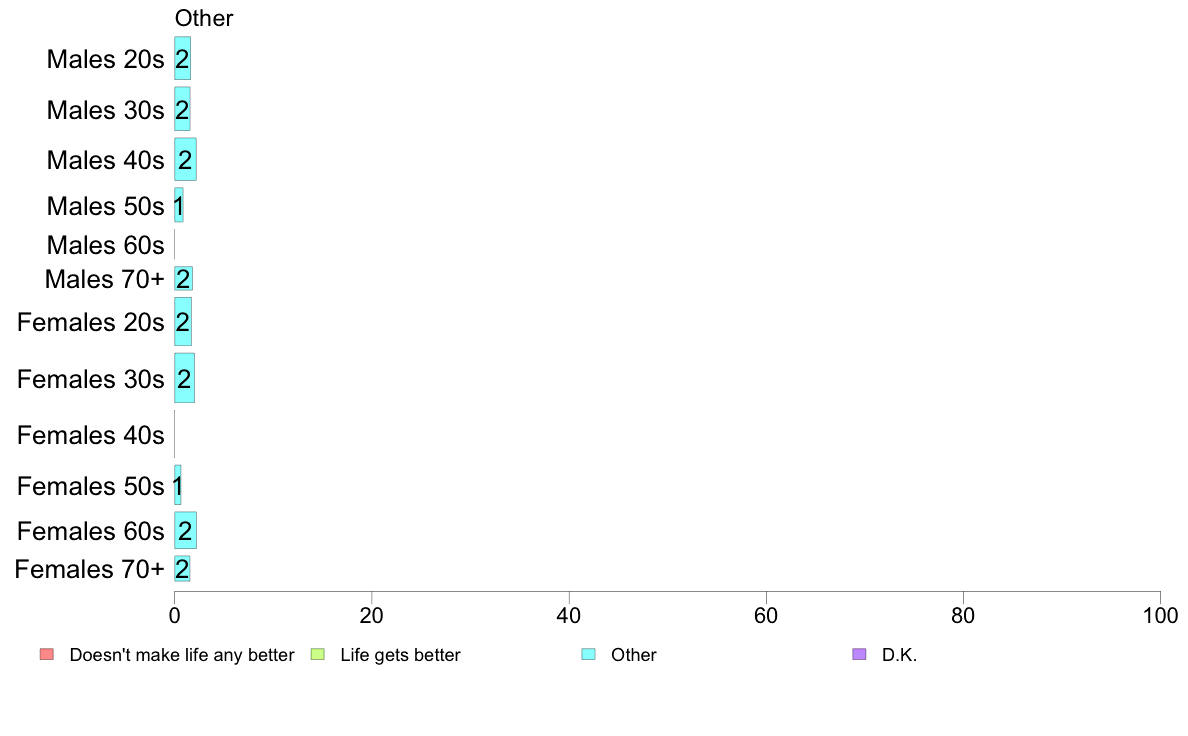Select the Females 50s bar

pyautogui.click(x=177, y=485)
